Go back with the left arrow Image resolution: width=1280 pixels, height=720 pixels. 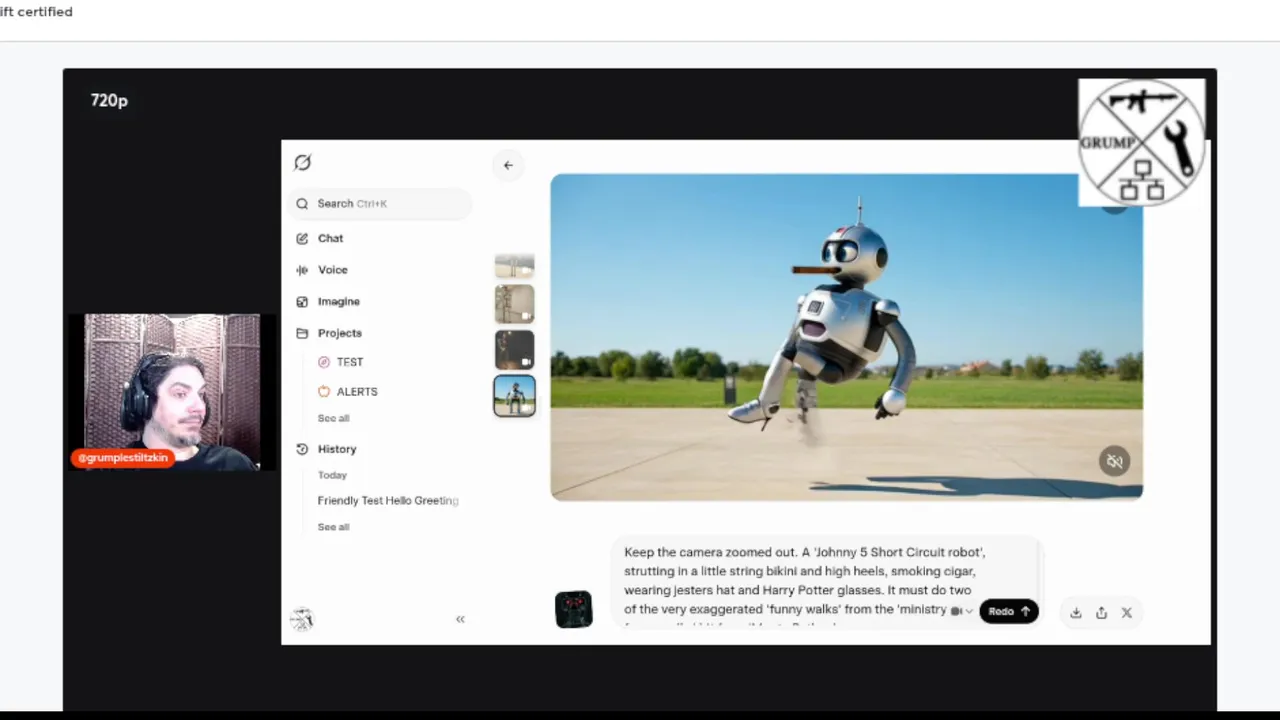pyautogui.click(x=508, y=165)
